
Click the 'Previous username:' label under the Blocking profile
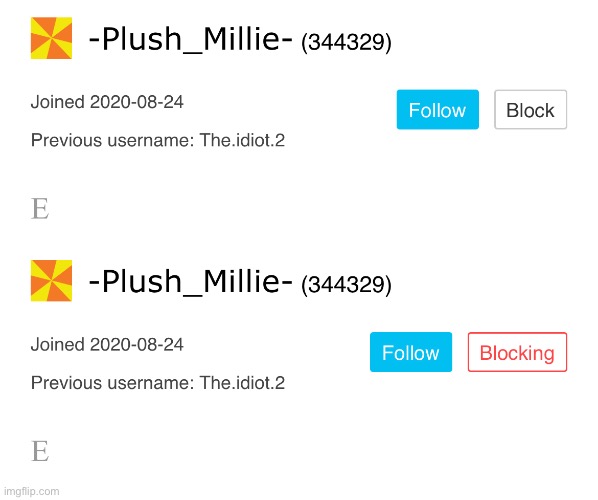(113, 383)
